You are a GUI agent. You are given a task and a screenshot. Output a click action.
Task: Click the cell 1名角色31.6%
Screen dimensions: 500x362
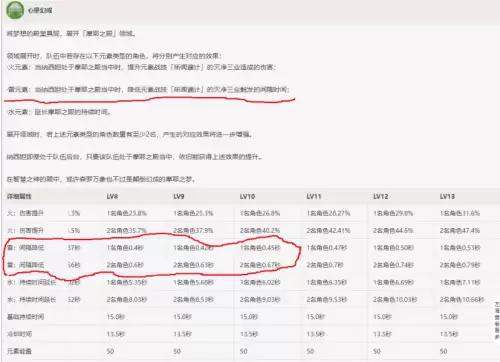click(460, 213)
